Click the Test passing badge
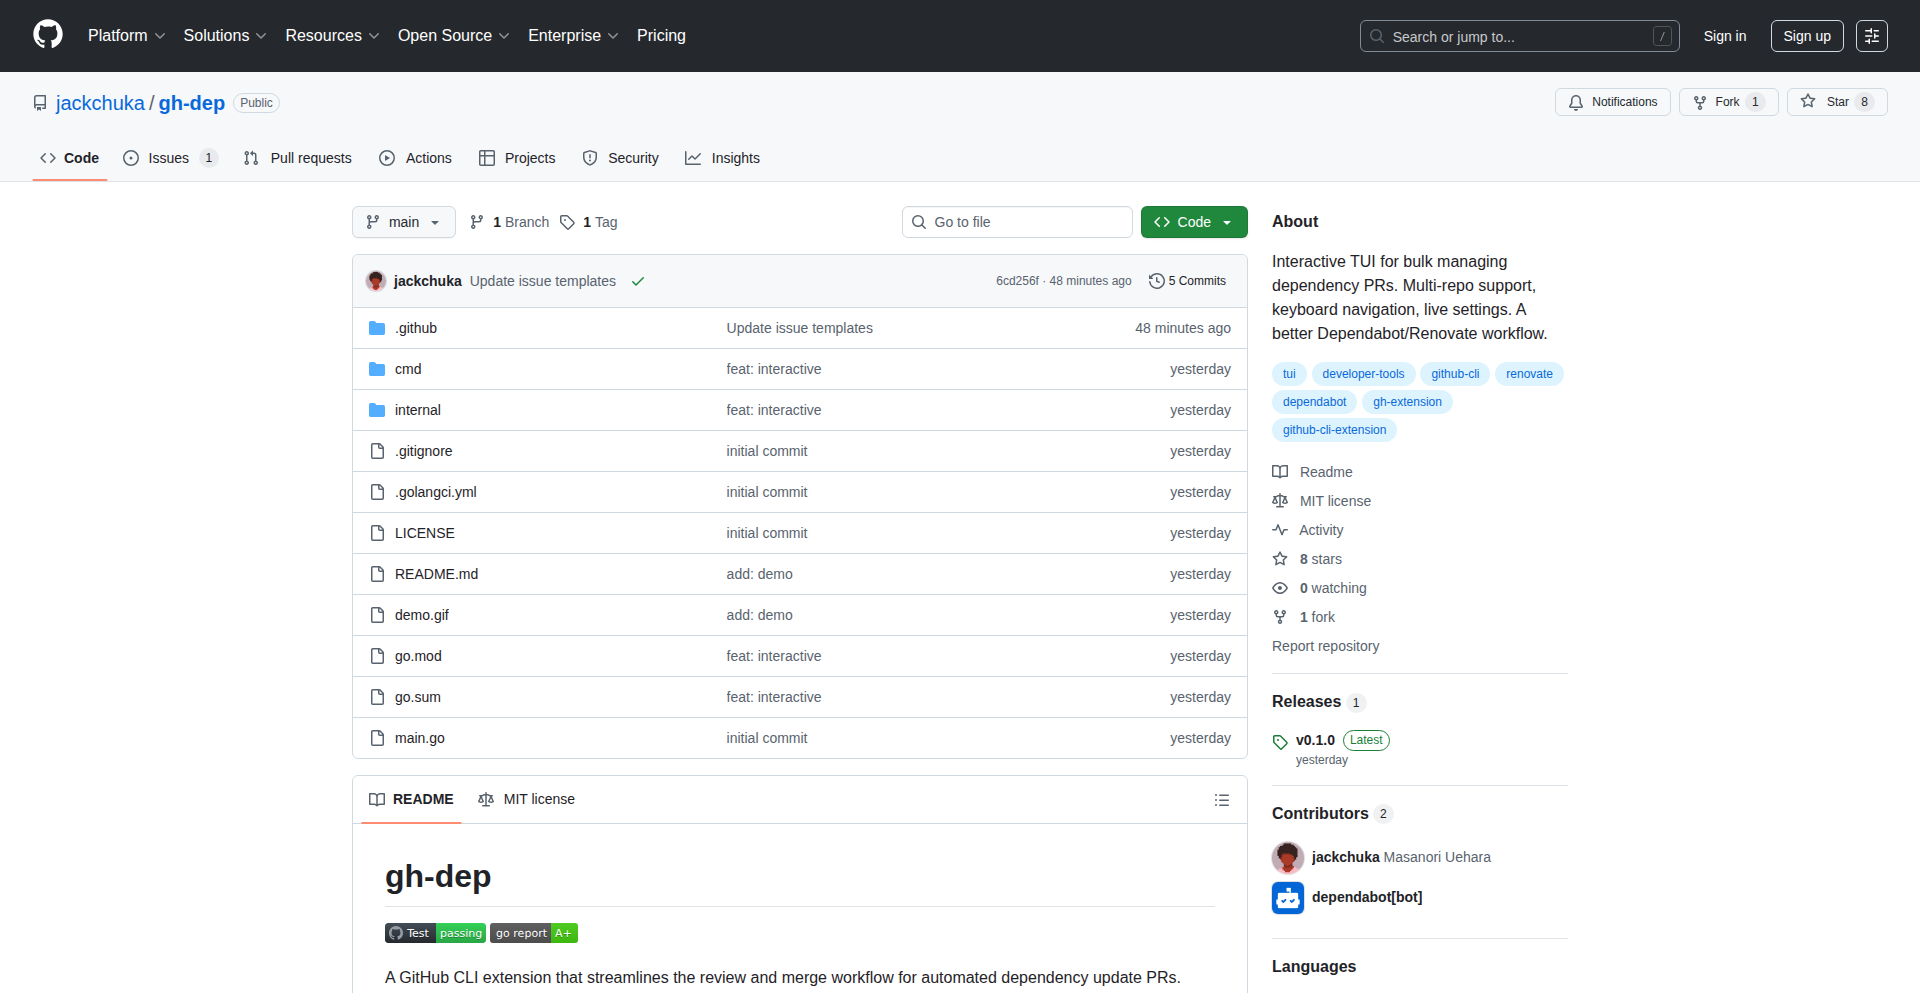 click(435, 933)
